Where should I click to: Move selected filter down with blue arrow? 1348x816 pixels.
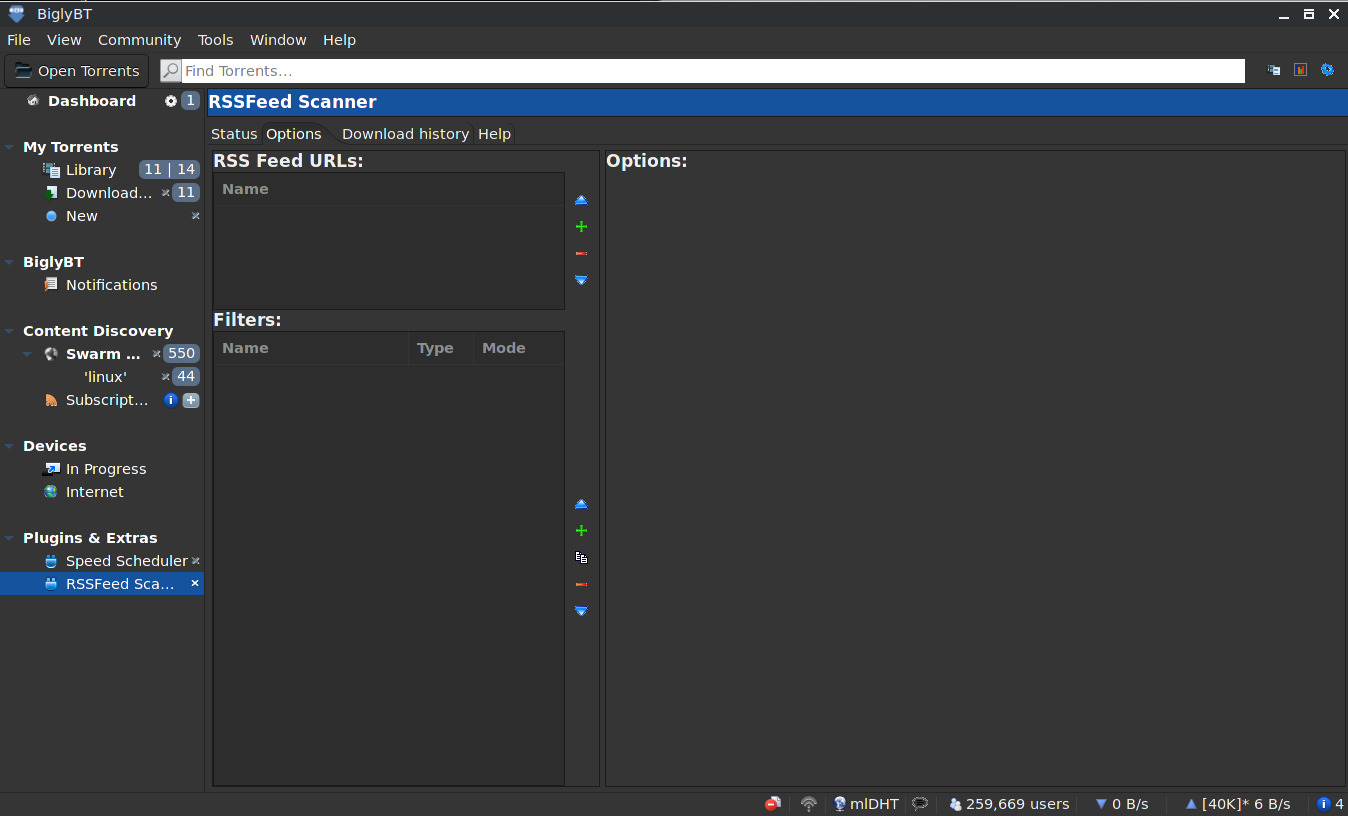pyautogui.click(x=581, y=610)
